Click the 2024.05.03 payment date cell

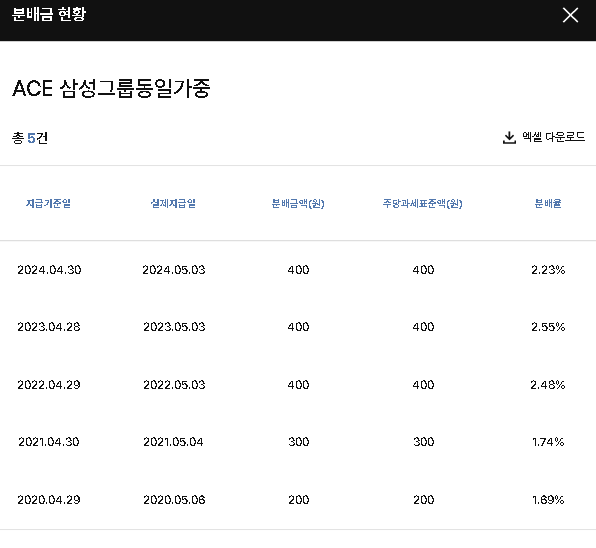click(174, 270)
